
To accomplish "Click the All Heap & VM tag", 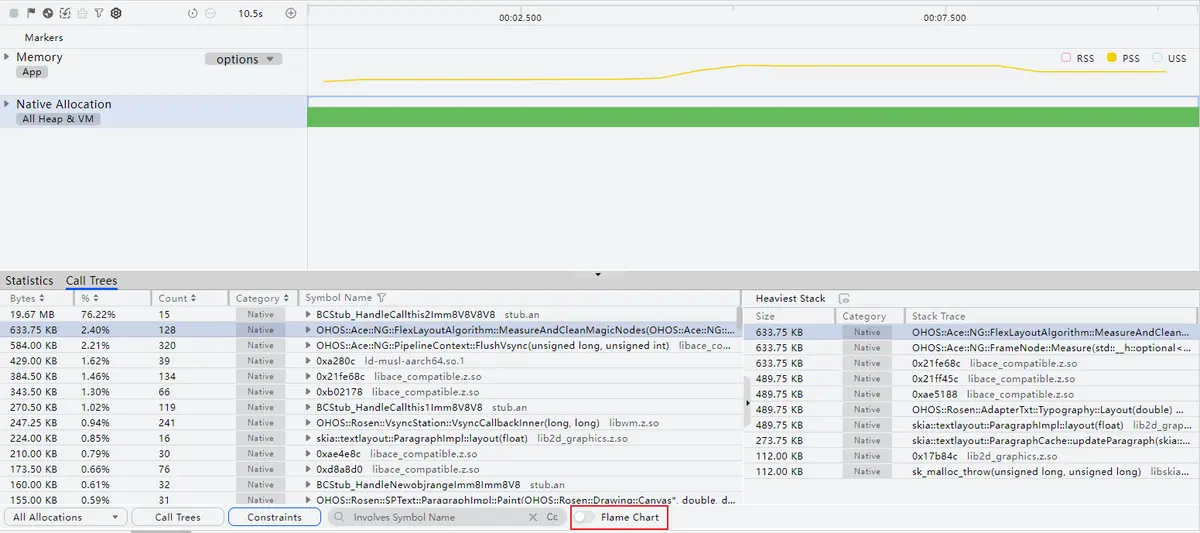I will 59,119.
